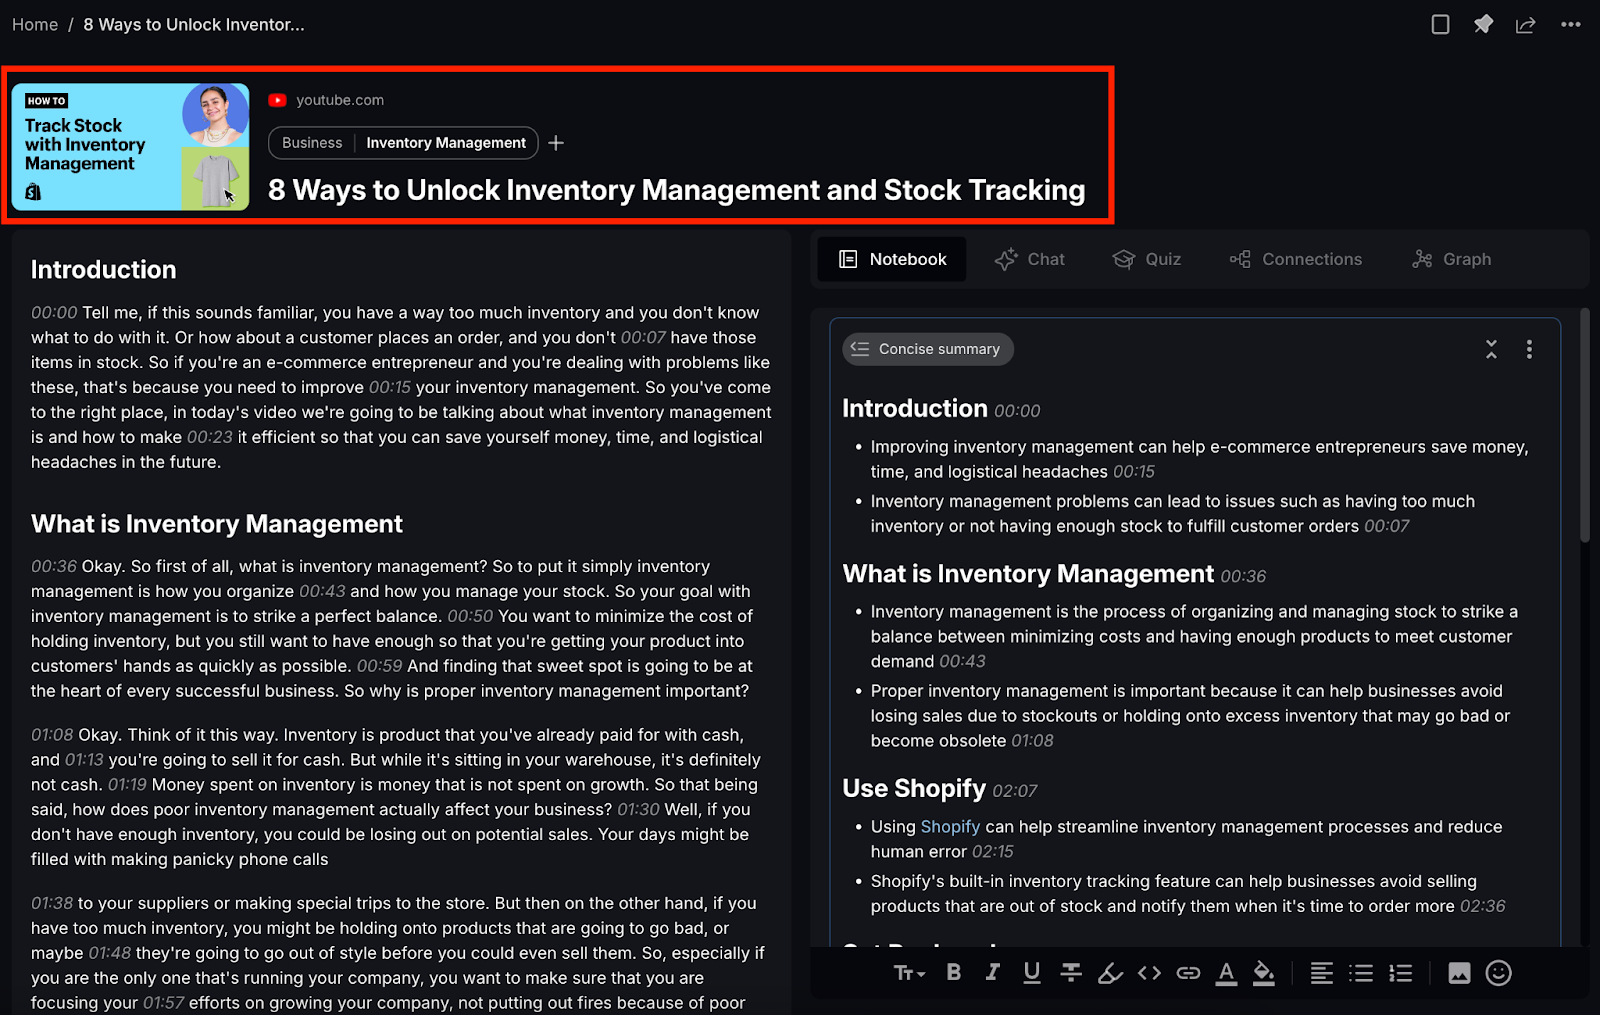Jump to timestamp 00:59 in transcript
The image size is (1600, 1015).
[x=379, y=666]
